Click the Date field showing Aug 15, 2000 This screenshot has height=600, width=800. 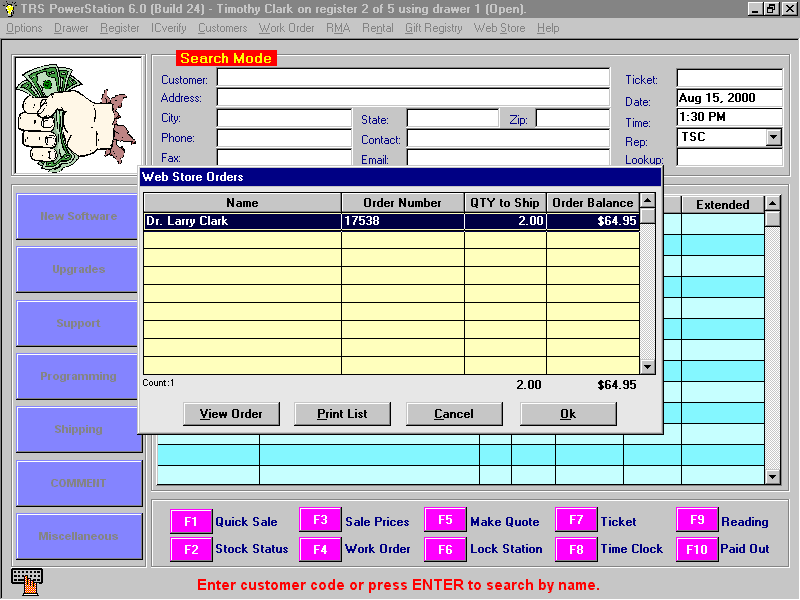[x=730, y=98]
